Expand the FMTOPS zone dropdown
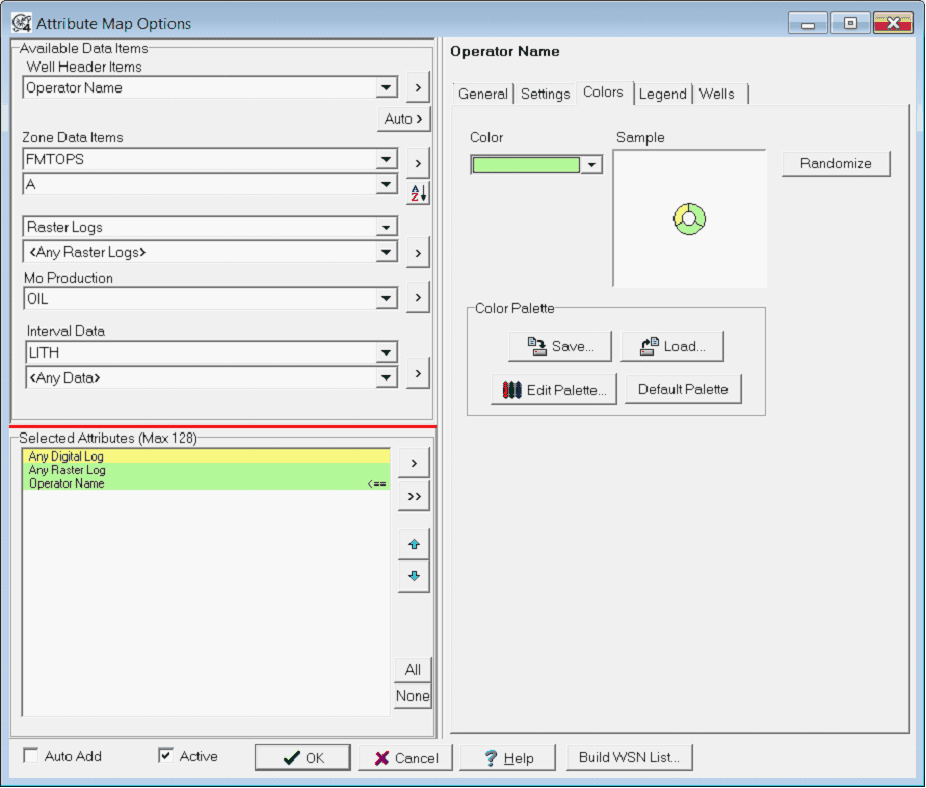Screen dimensions: 926x788 386,159
